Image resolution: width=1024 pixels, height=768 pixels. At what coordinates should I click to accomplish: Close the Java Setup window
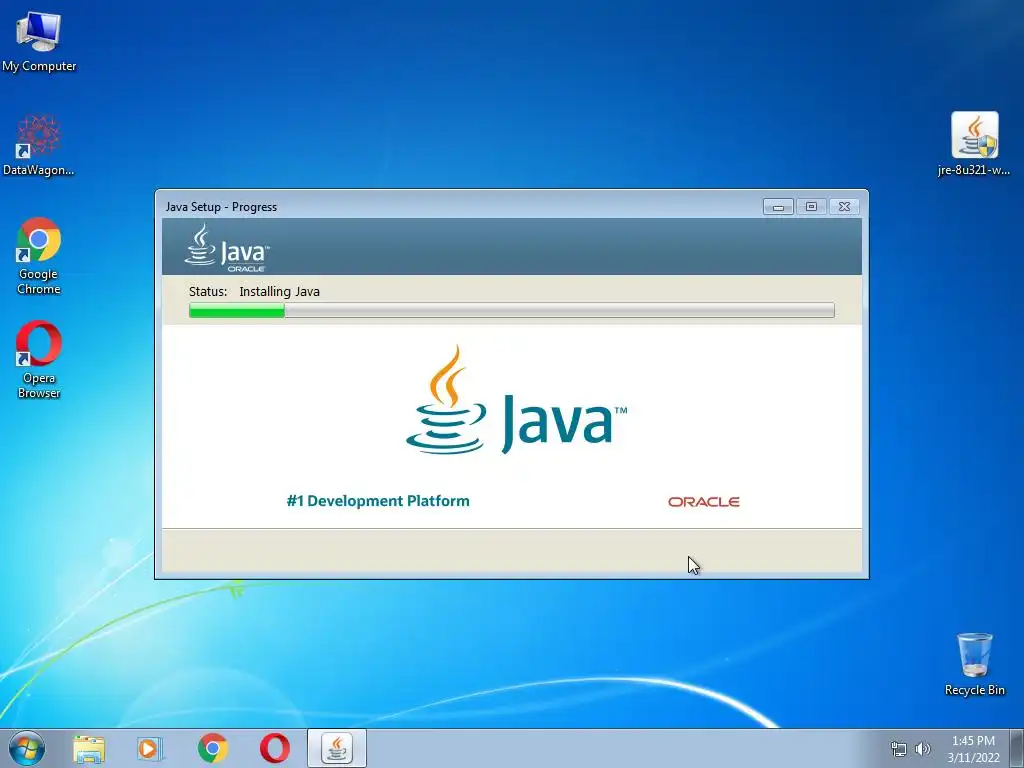pos(844,206)
